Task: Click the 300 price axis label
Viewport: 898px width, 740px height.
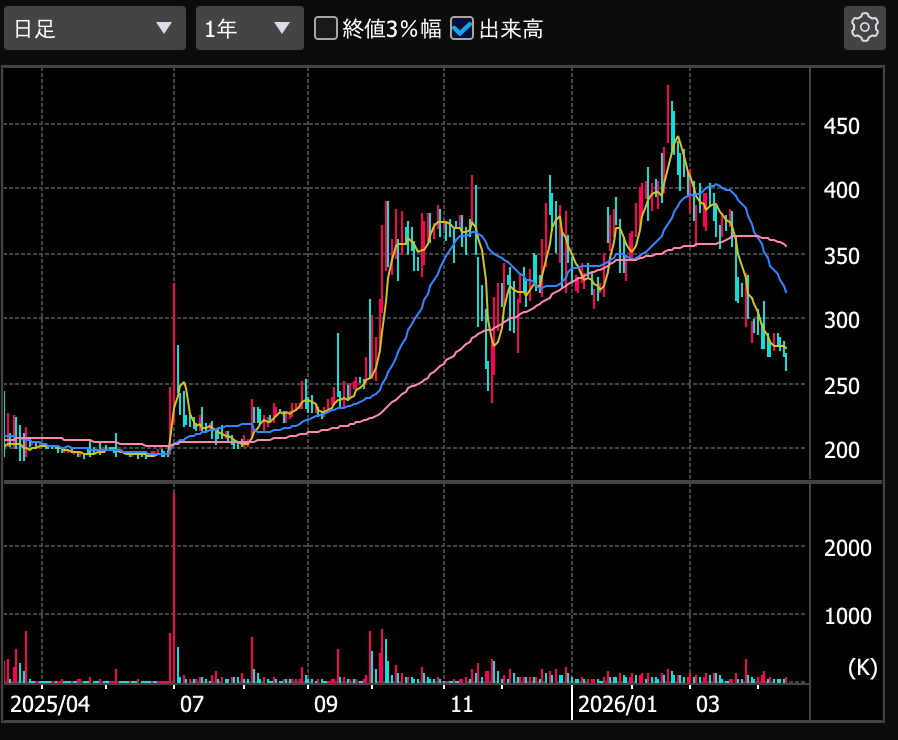Action: (841, 321)
